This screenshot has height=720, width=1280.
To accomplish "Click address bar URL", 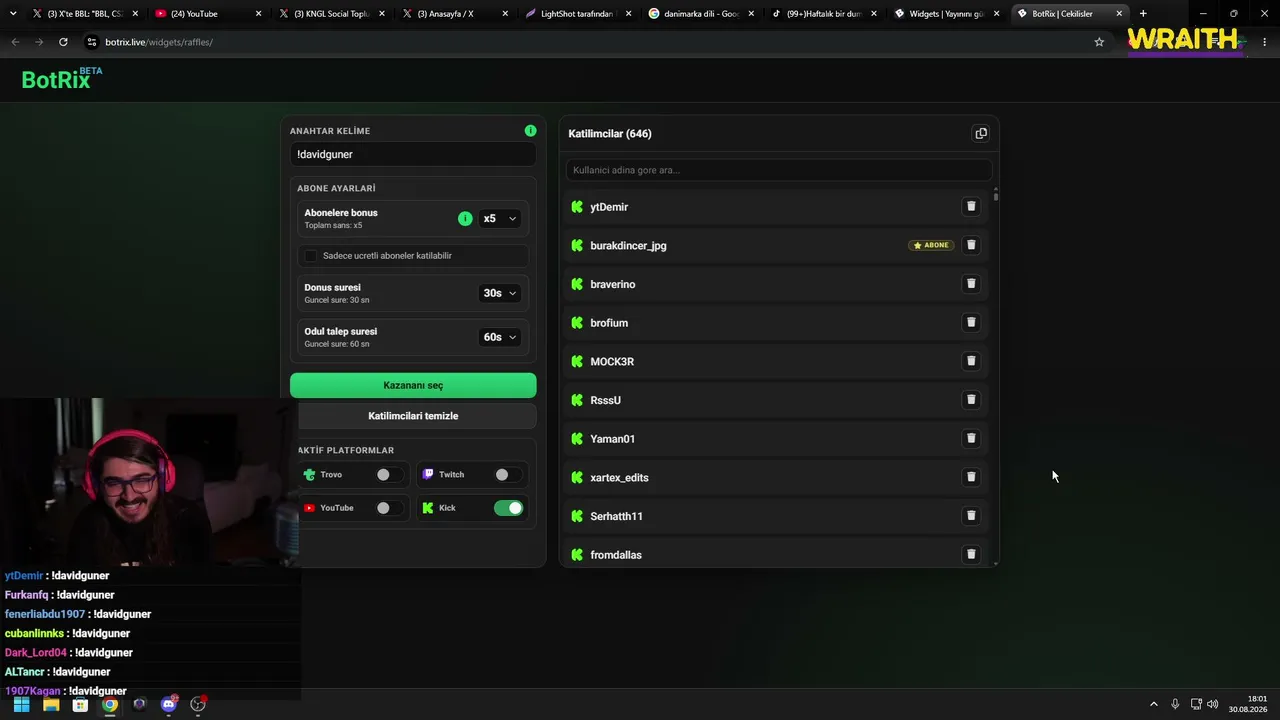I will point(159,42).
